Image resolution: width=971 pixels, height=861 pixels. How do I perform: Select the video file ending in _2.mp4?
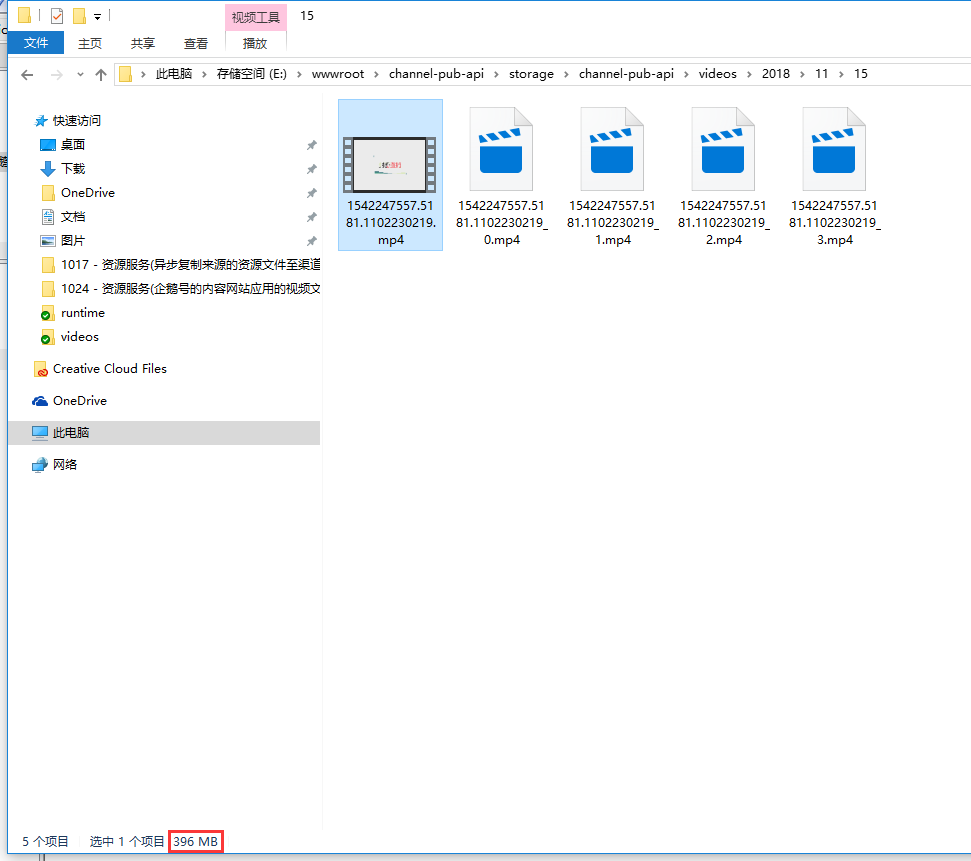[x=723, y=177]
